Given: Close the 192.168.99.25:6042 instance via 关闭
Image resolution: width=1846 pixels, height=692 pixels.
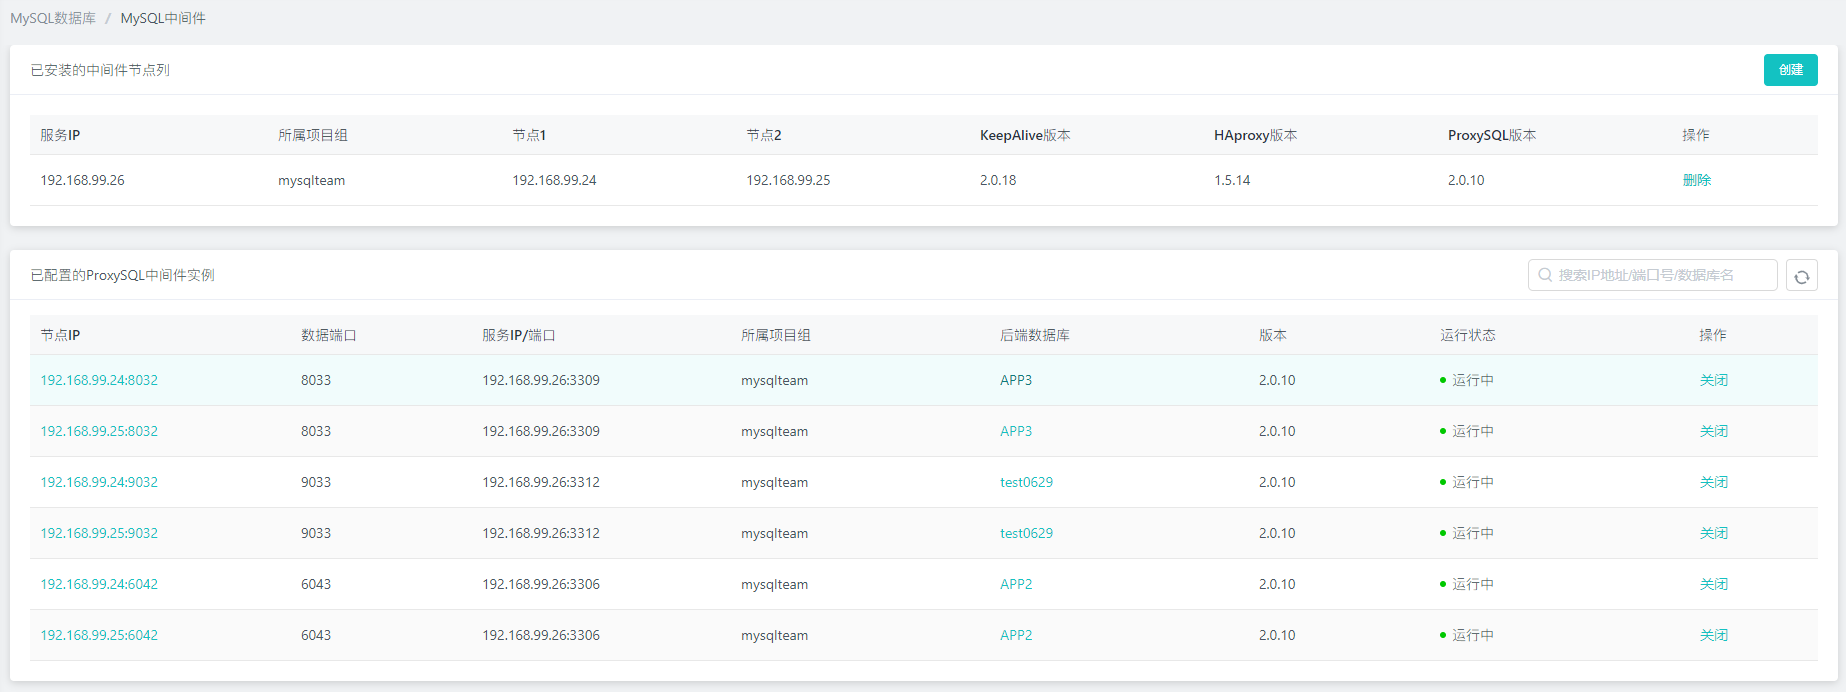Looking at the screenshot, I should (x=1713, y=635).
